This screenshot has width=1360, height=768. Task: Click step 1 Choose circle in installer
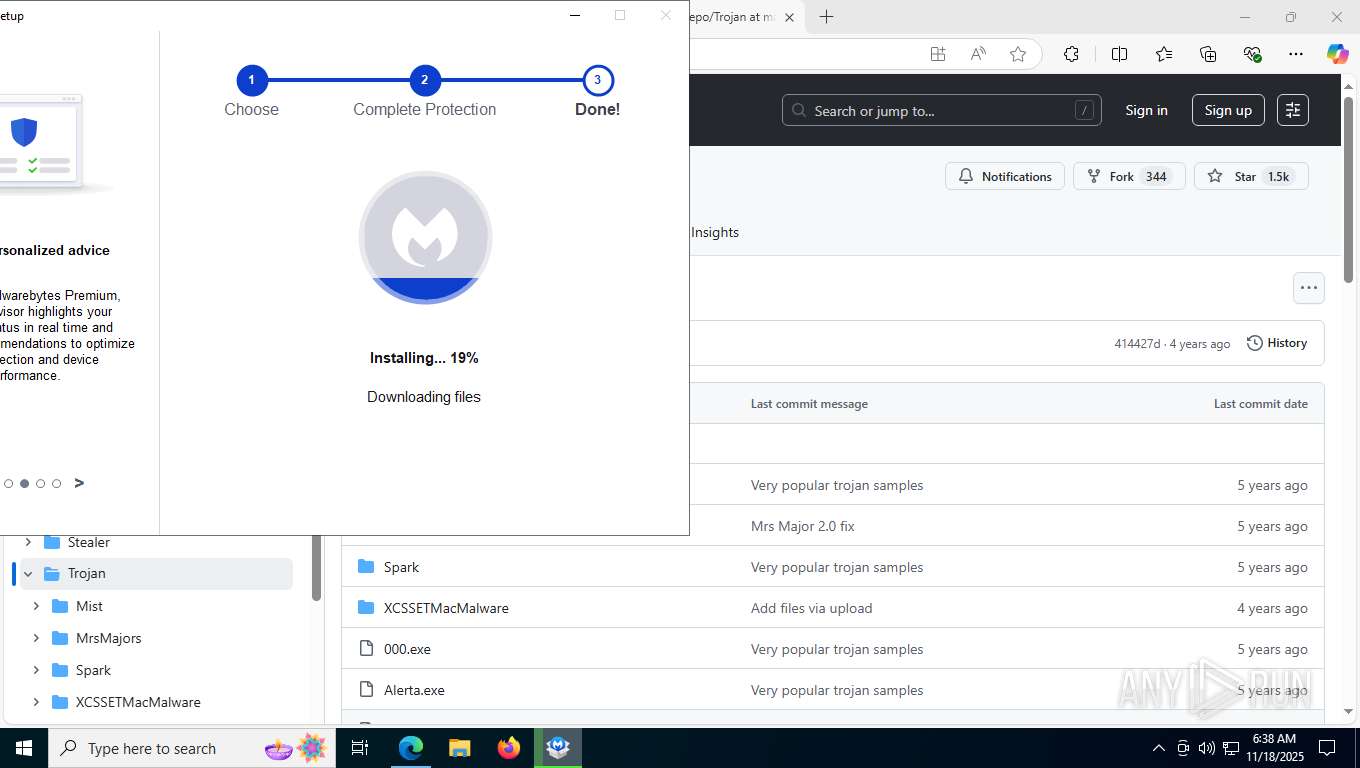pos(251,80)
